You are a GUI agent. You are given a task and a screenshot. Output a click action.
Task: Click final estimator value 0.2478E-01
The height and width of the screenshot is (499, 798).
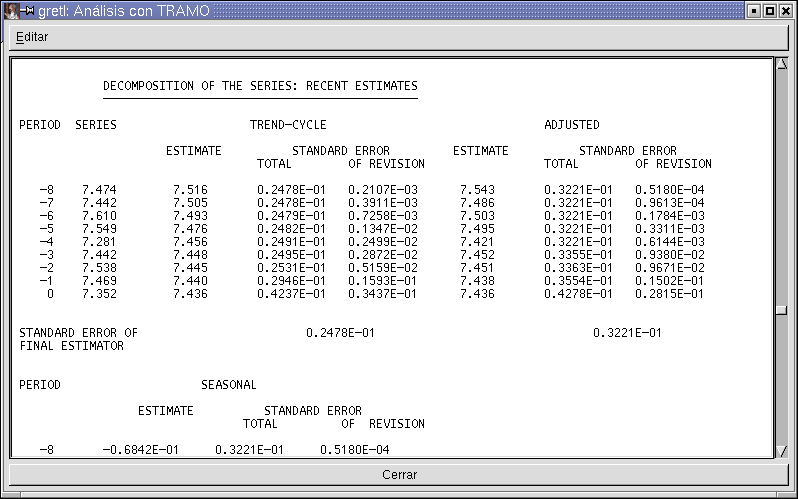point(340,333)
